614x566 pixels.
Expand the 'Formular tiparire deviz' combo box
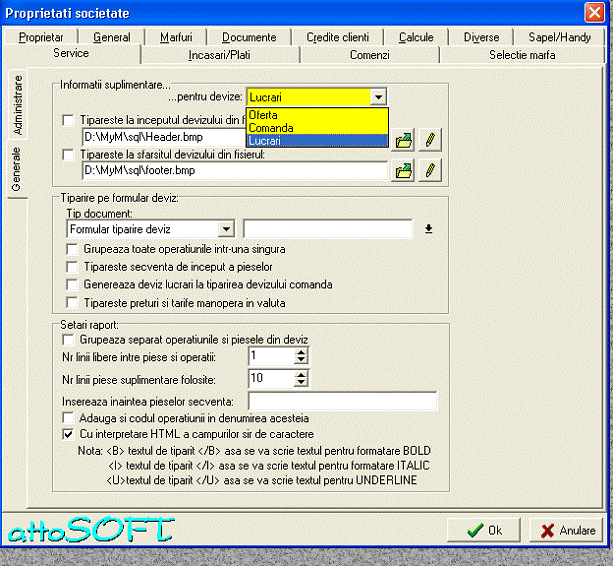[x=226, y=230]
